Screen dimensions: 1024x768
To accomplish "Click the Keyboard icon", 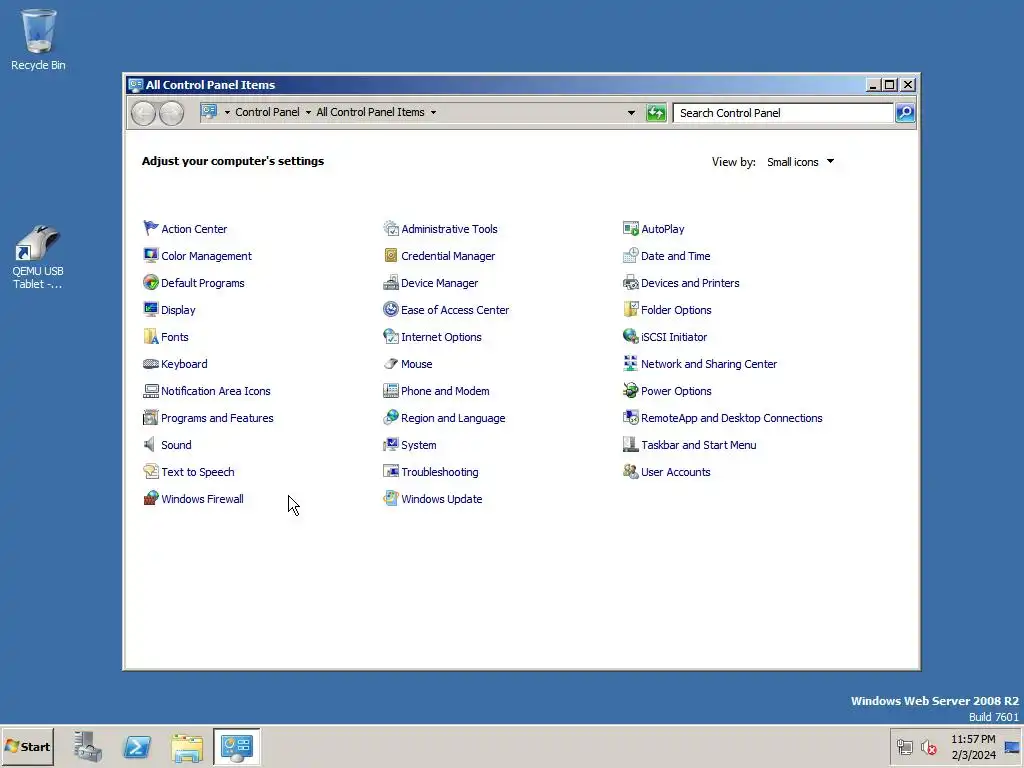I will (151, 363).
